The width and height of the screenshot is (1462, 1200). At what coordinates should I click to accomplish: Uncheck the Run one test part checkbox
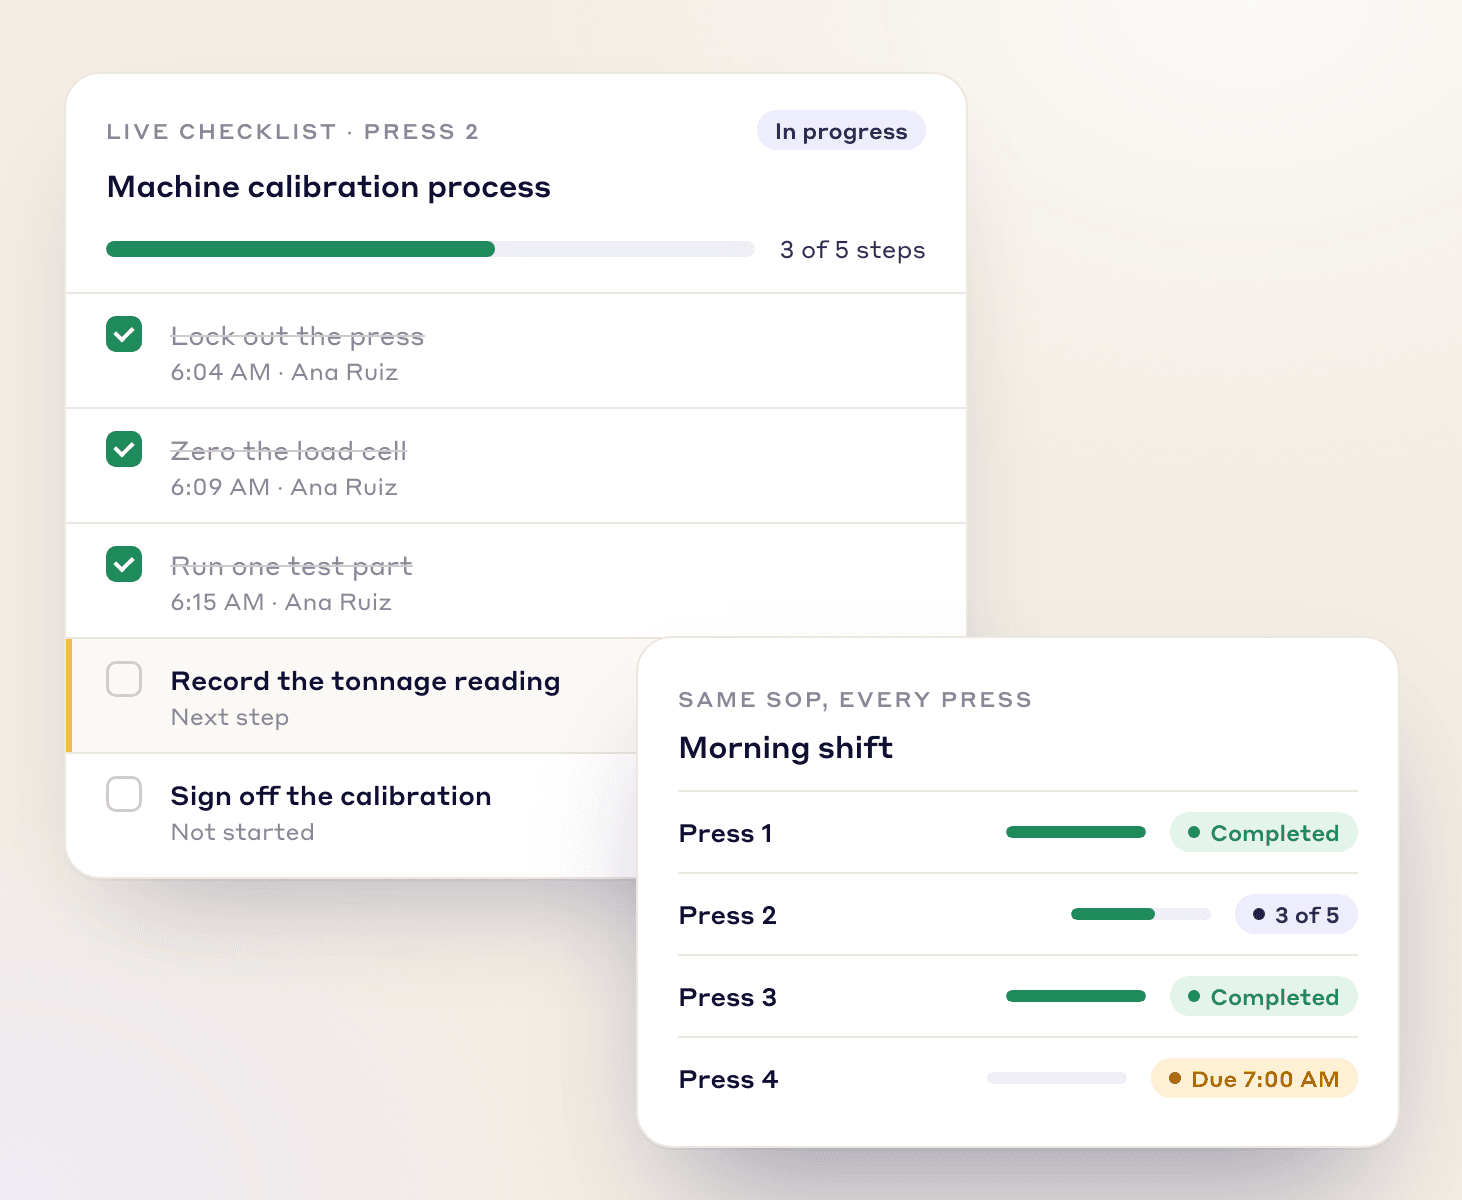click(124, 564)
